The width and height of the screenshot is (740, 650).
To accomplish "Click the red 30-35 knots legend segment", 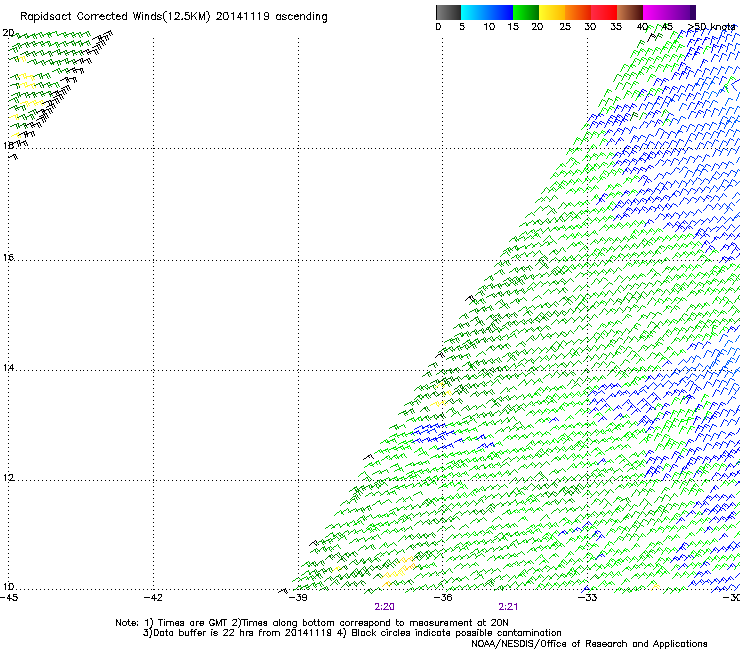I will click(x=604, y=12).
